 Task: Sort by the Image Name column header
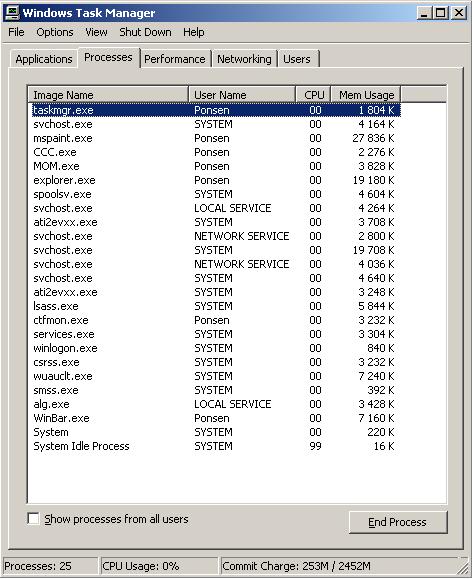pos(108,95)
